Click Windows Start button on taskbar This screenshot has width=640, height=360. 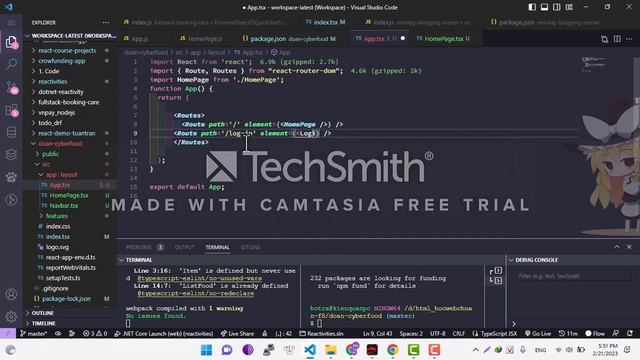(x=207, y=350)
